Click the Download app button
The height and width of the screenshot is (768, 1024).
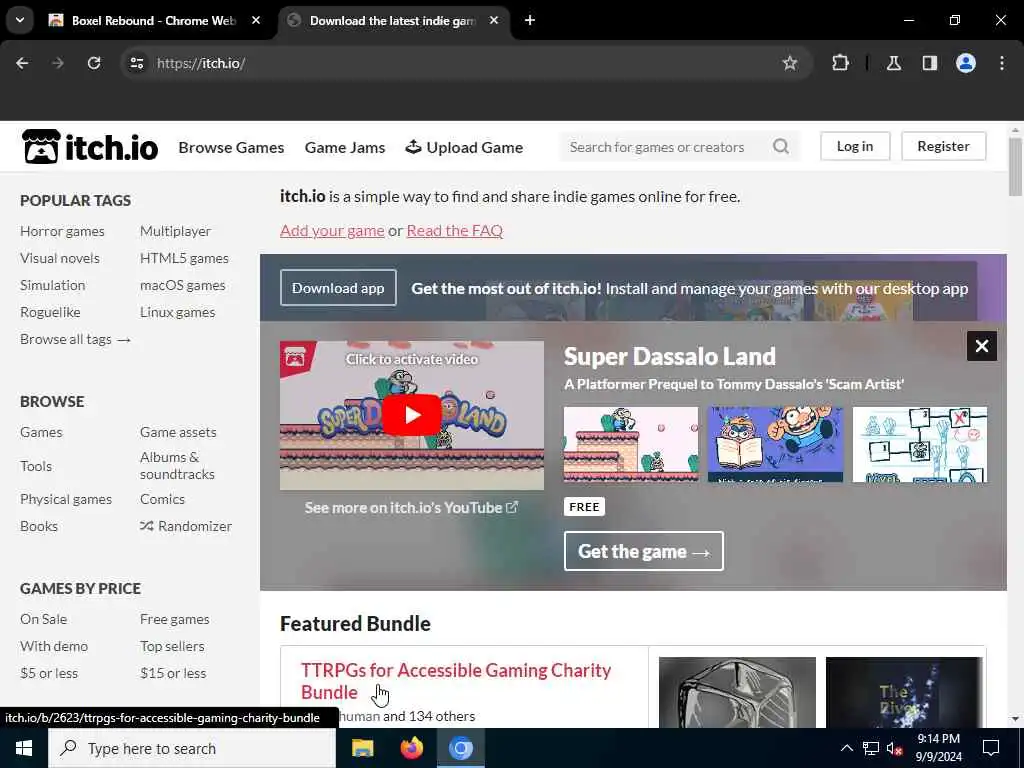338,288
